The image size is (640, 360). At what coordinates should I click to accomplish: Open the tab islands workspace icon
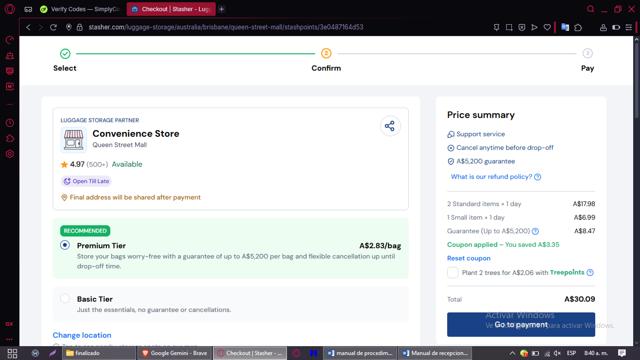click(x=28, y=9)
